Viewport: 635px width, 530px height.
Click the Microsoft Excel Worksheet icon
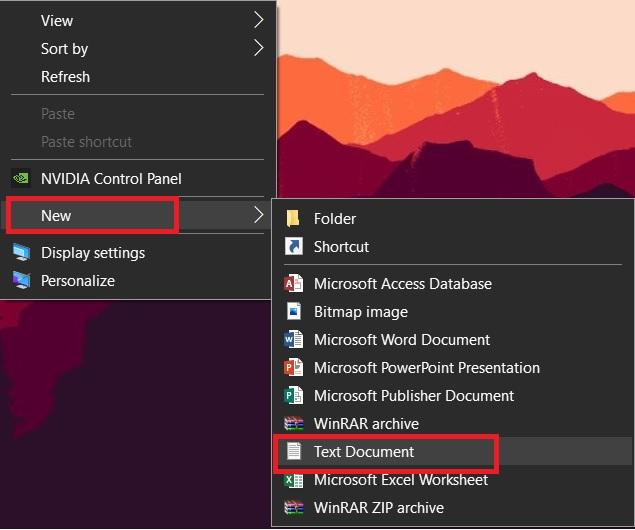pos(294,480)
